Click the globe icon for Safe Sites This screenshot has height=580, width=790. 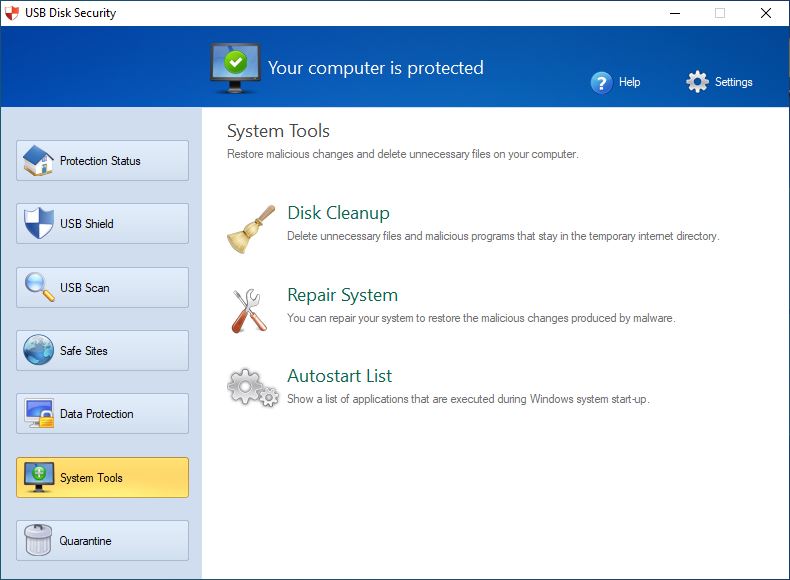coord(38,350)
